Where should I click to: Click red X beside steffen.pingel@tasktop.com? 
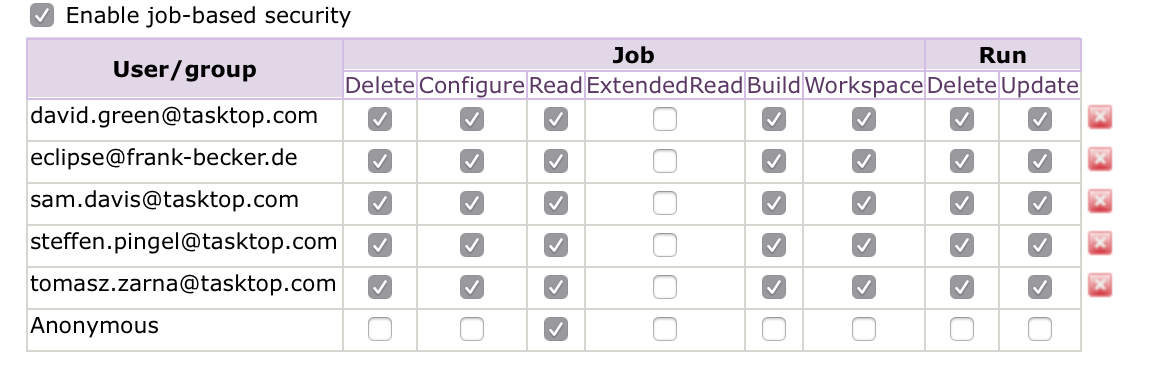pos(1100,244)
